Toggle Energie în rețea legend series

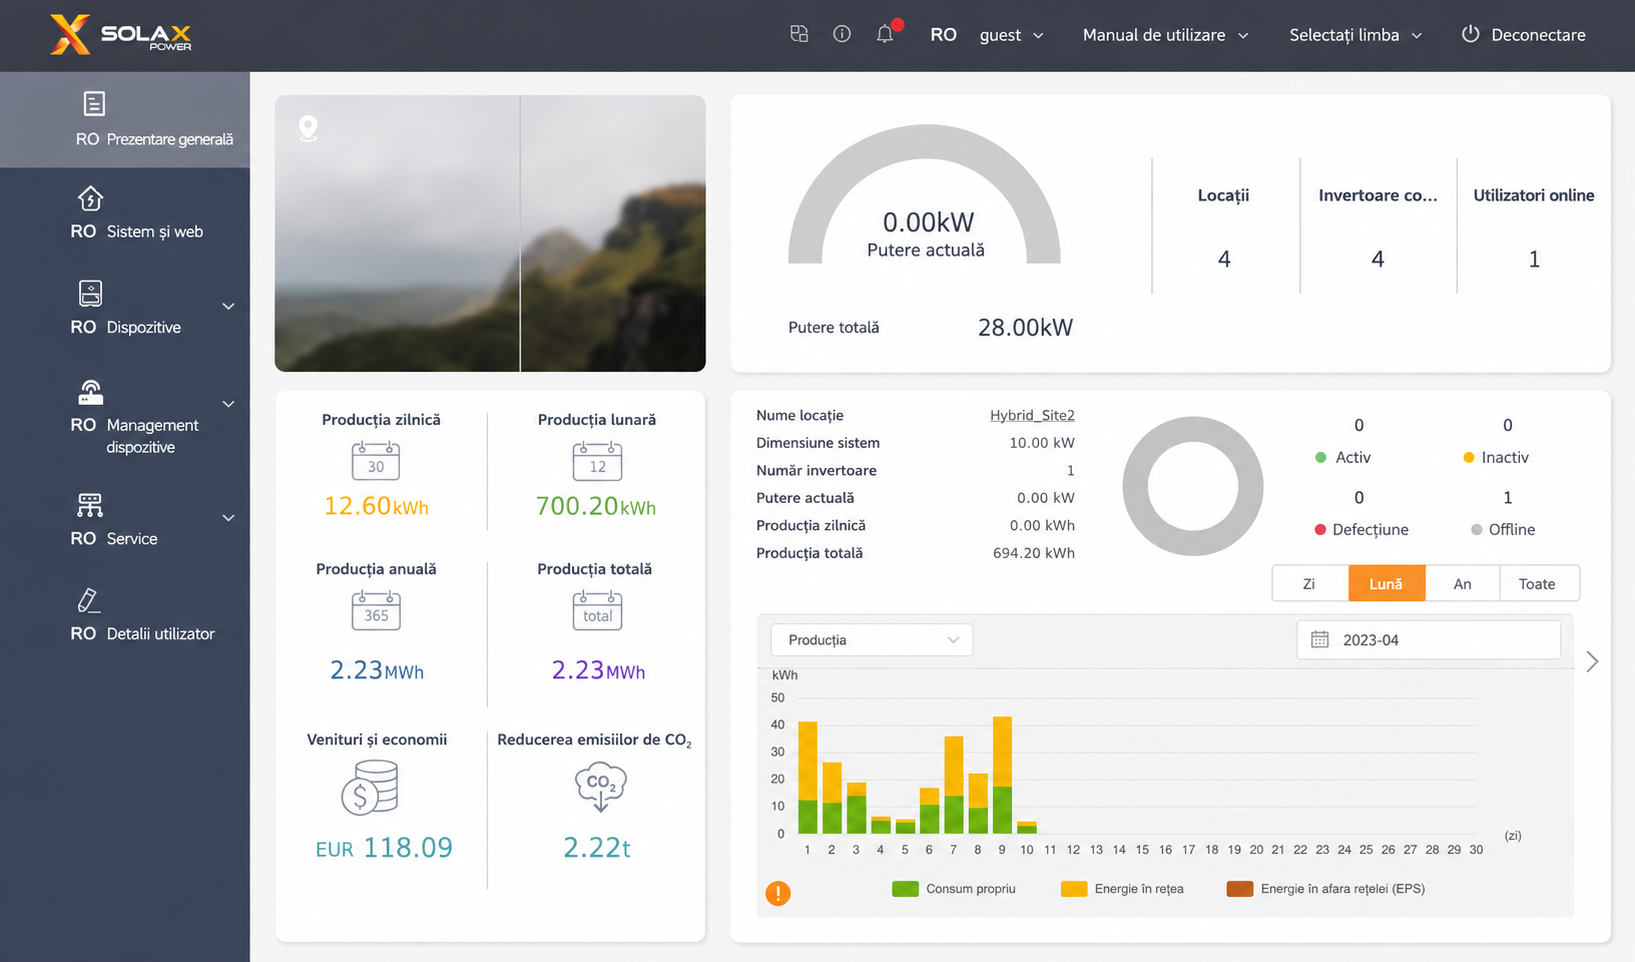(1122, 888)
